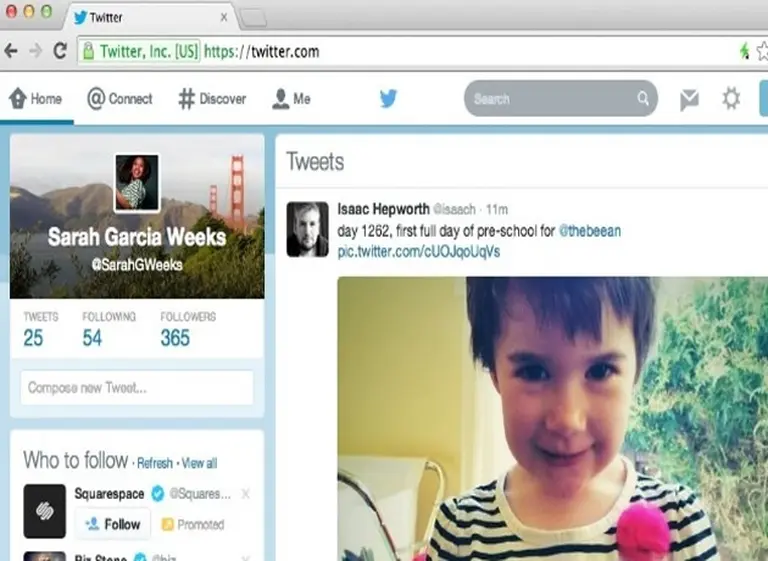The image size is (768, 561).
Task: Click the Promoted label icon
Action: click(x=168, y=524)
